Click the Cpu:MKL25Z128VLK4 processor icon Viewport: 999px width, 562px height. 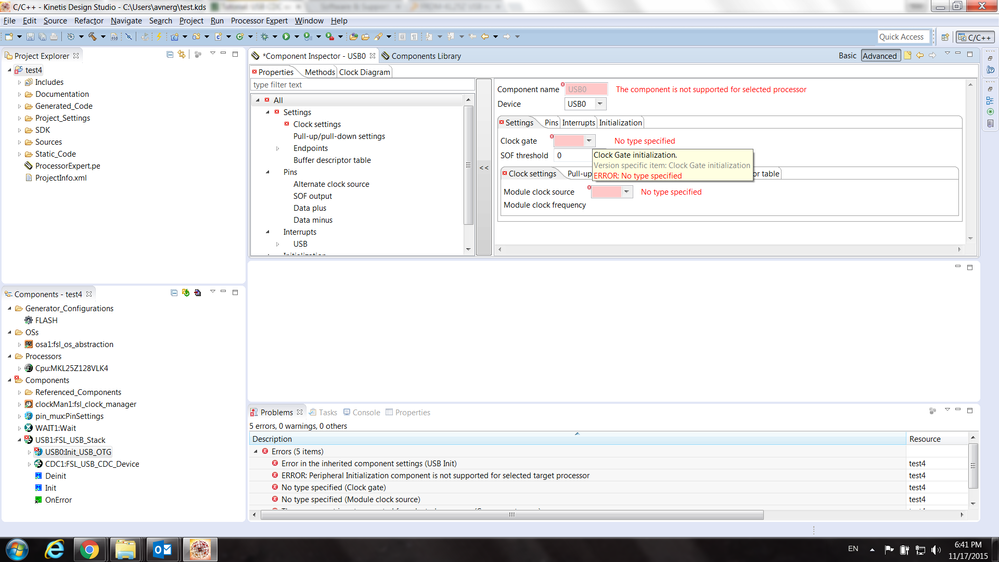(29, 368)
